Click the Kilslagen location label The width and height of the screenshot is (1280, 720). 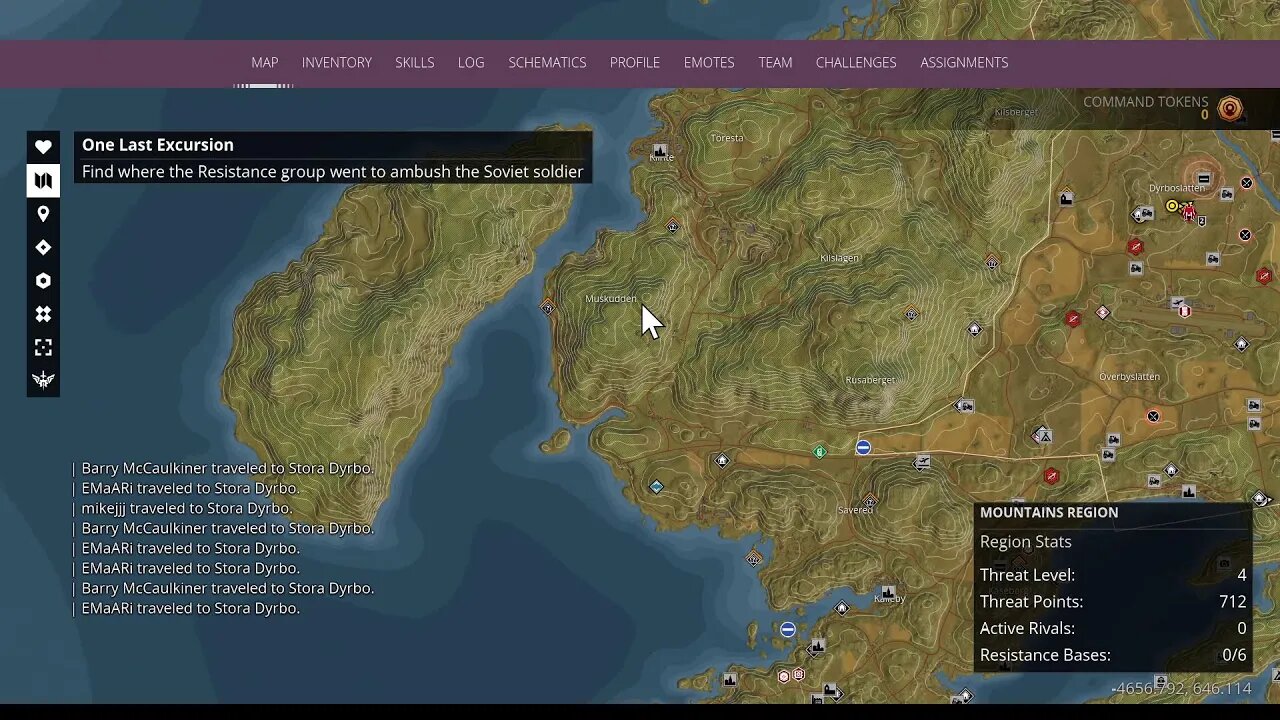click(x=839, y=258)
